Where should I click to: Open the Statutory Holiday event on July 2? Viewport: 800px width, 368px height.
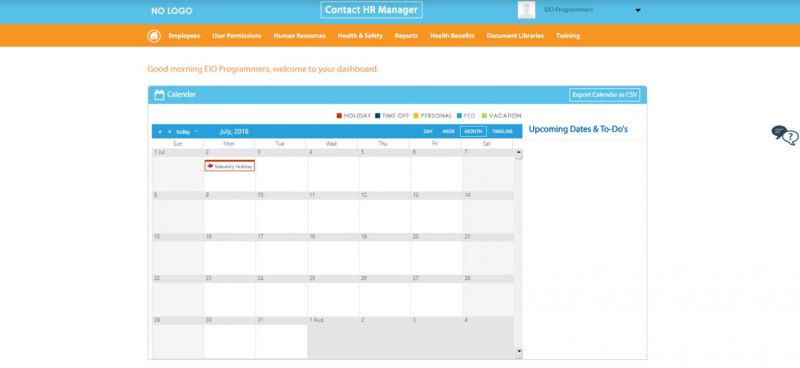click(x=230, y=166)
